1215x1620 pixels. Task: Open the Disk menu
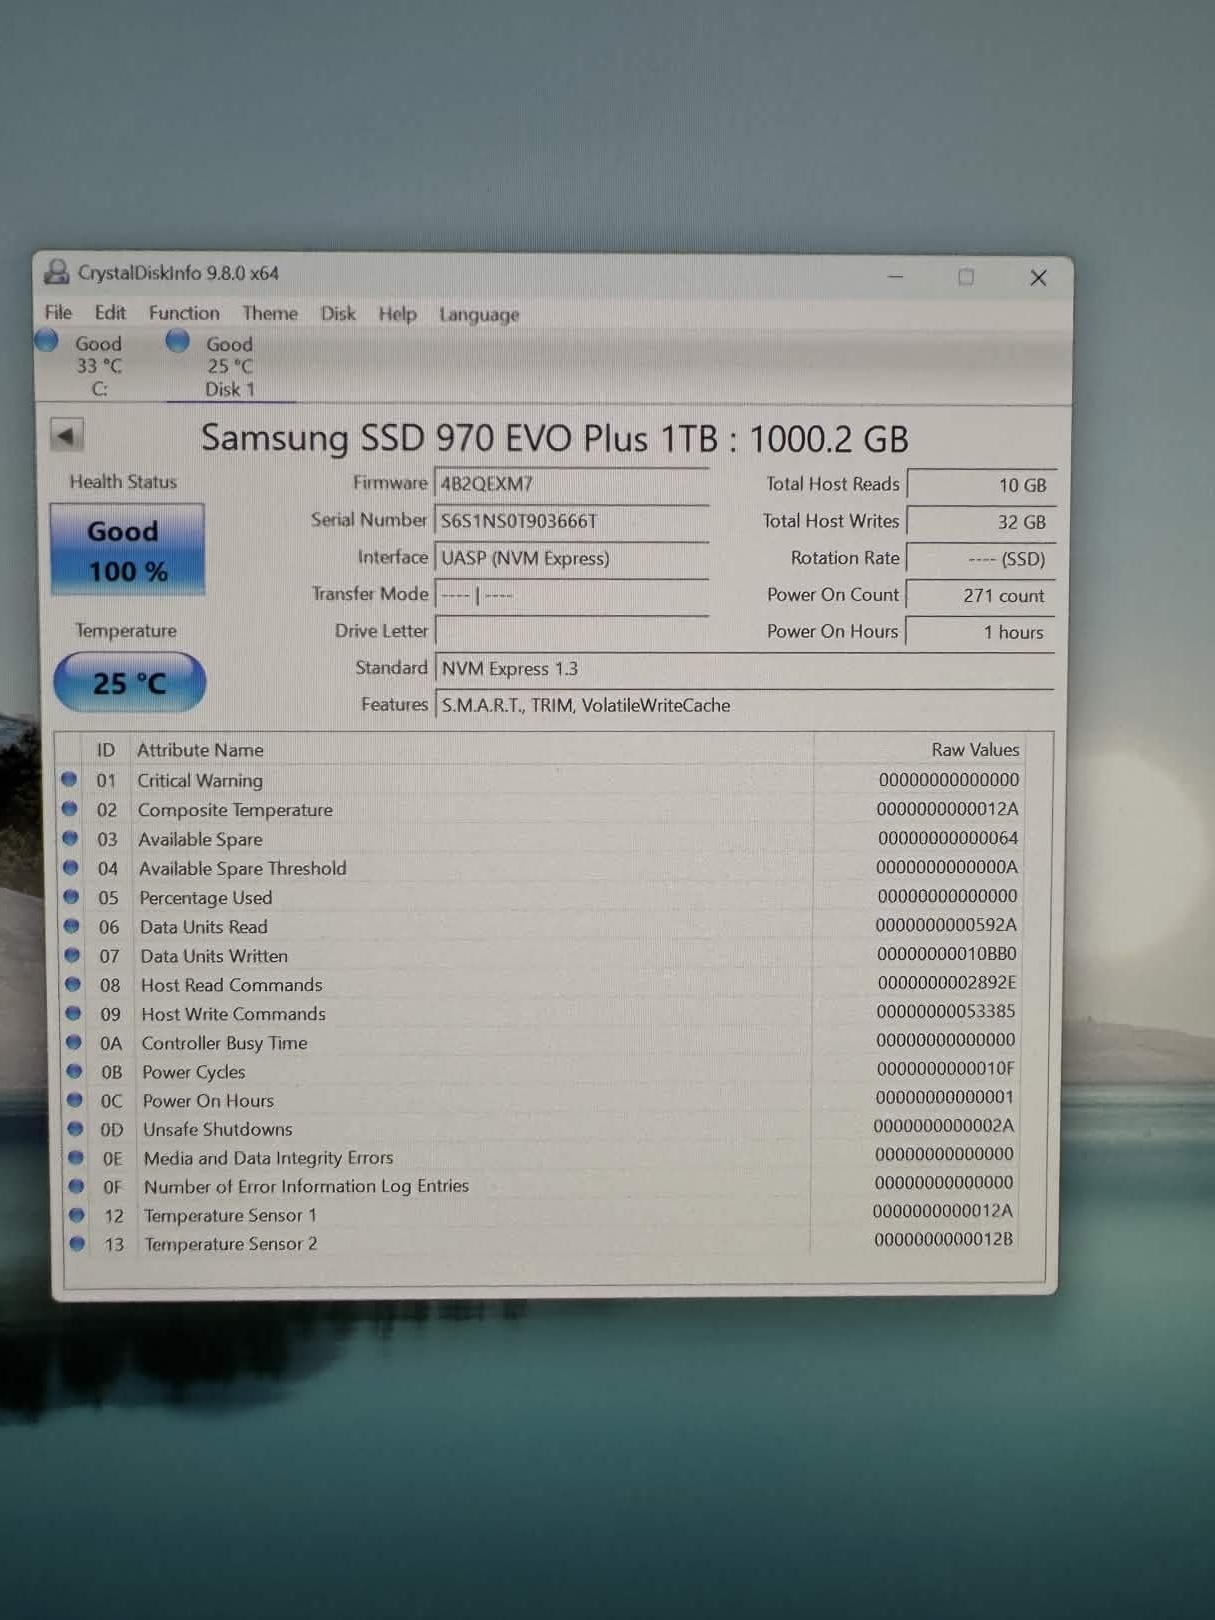(338, 313)
